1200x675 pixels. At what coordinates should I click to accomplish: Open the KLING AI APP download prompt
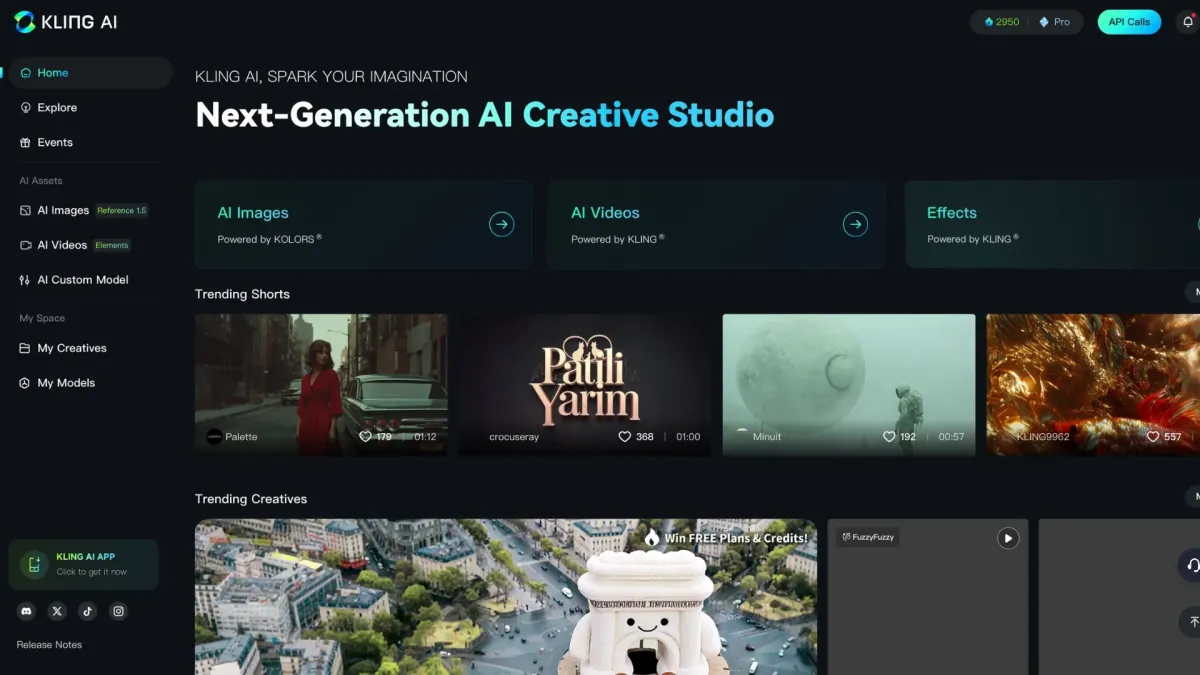[x=84, y=564]
